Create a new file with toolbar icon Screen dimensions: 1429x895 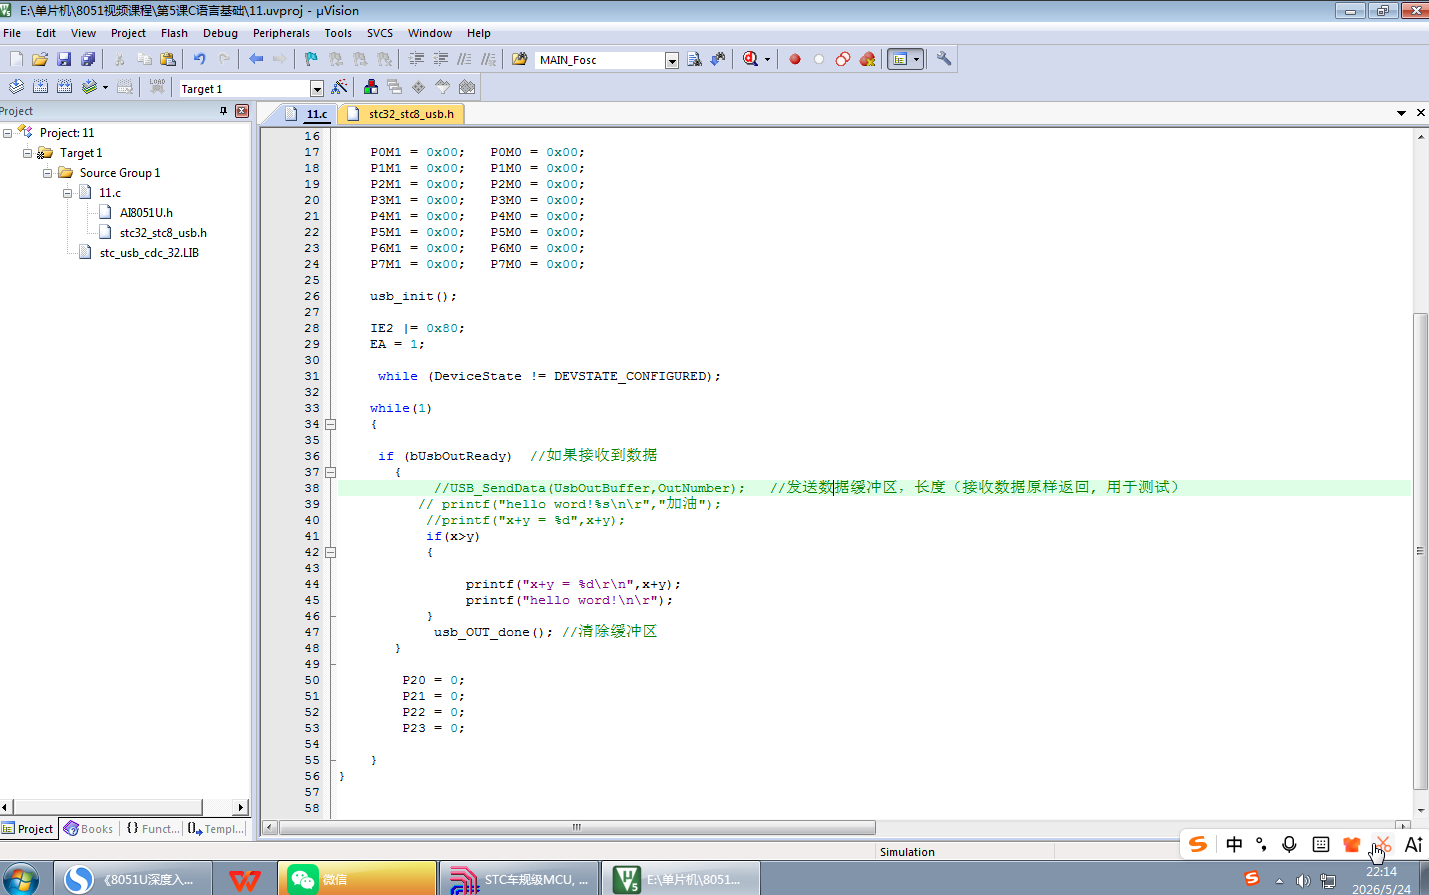[x=16, y=59]
